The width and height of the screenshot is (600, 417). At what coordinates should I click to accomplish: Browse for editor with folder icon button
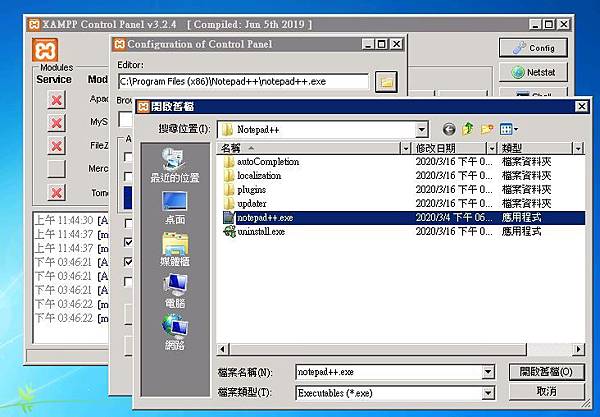pos(386,82)
